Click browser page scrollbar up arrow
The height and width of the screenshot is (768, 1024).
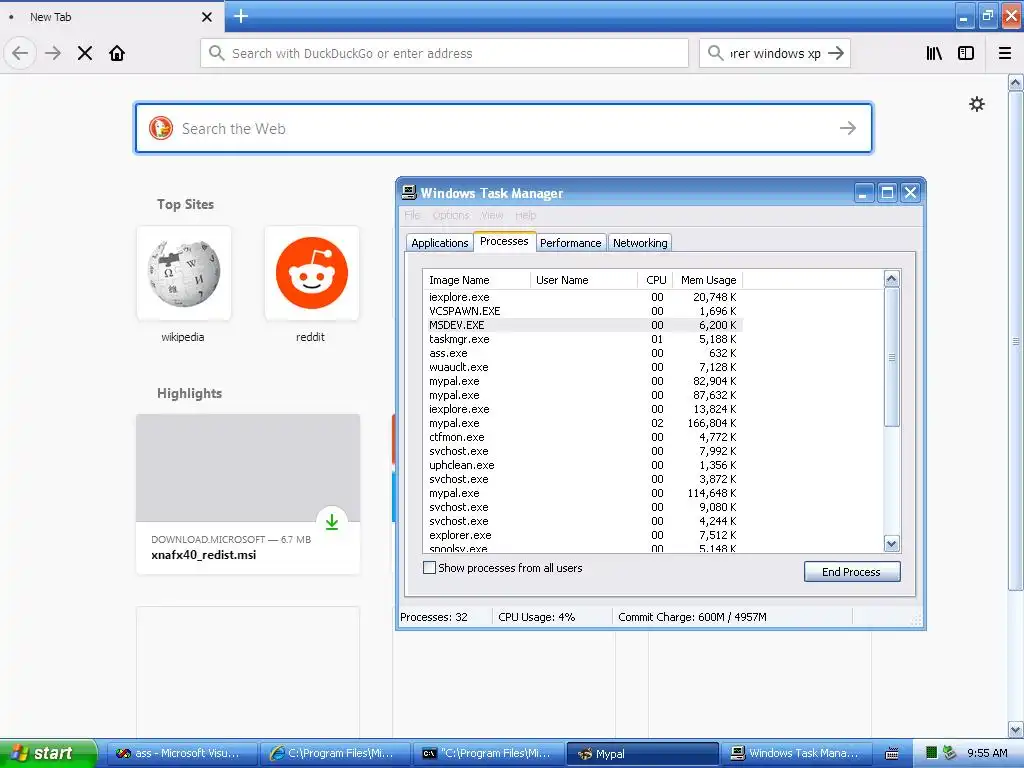[1015, 82]
